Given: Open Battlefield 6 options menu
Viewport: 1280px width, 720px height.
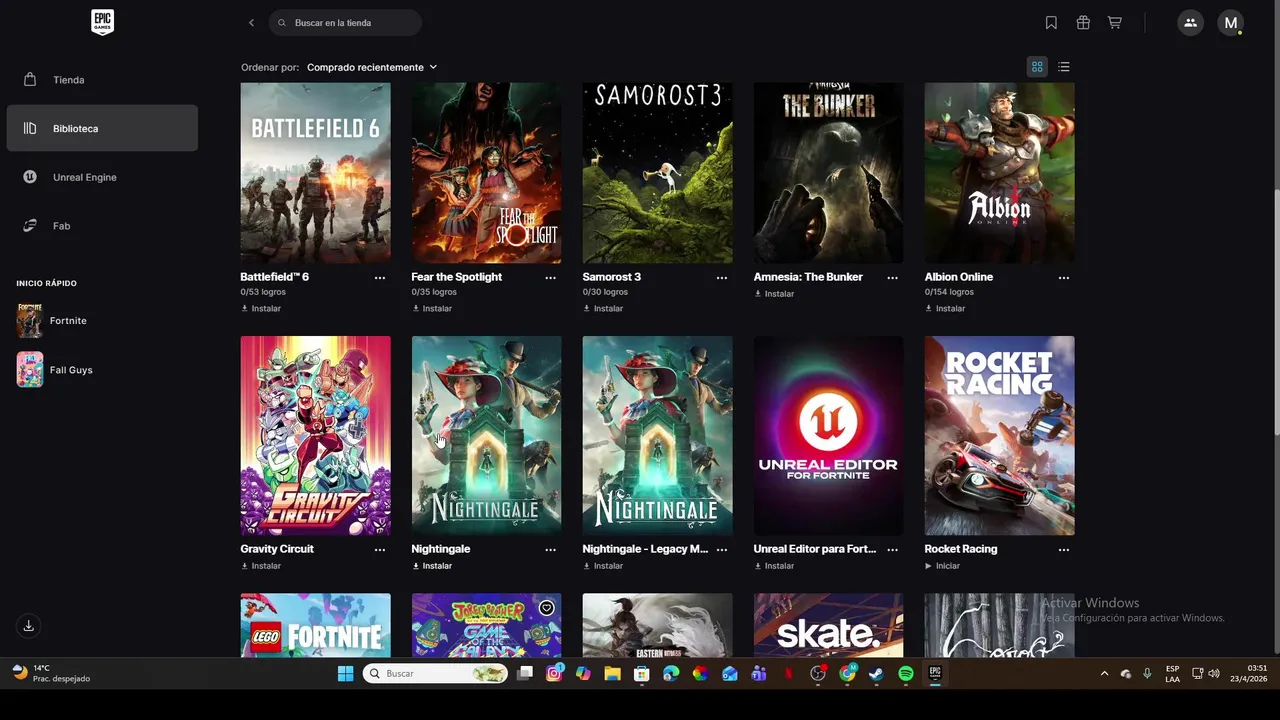Looking at the screenshot, I should click(x=380, y=278).
